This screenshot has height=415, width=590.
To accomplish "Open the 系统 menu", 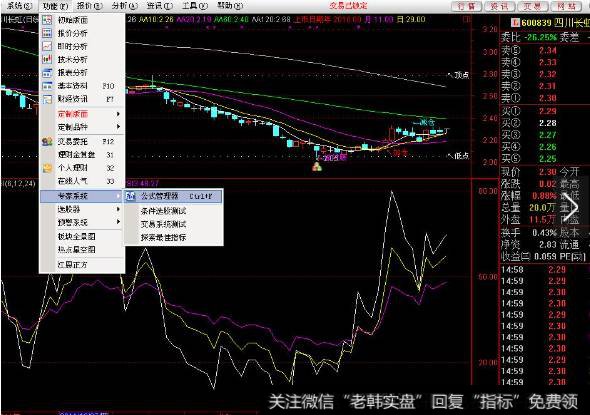I will pos(20,6).
